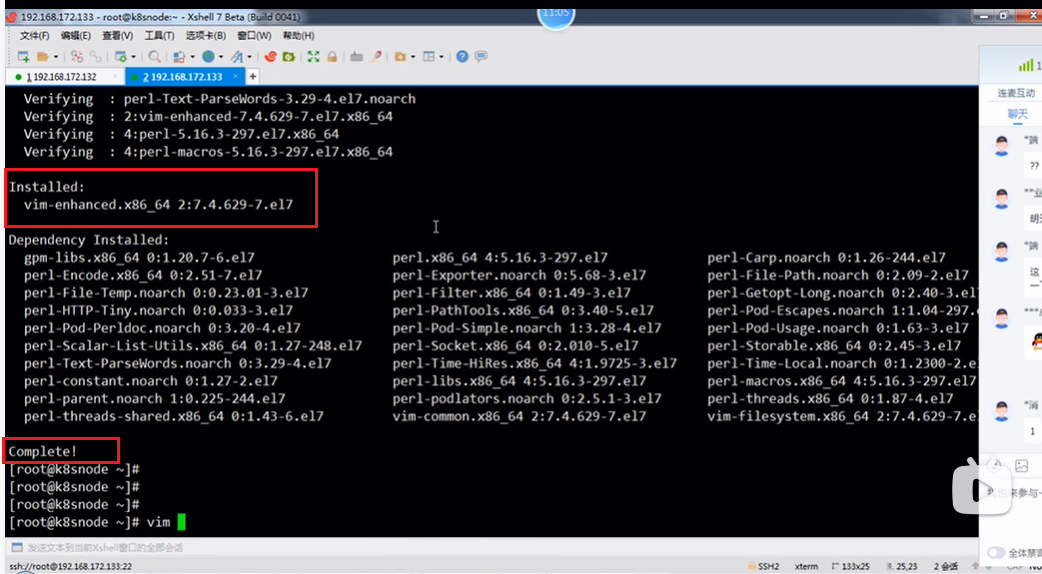Click the Disconnect toolbar icon
This screenshot has width=1042, height=574.
[x=77, y=56]
